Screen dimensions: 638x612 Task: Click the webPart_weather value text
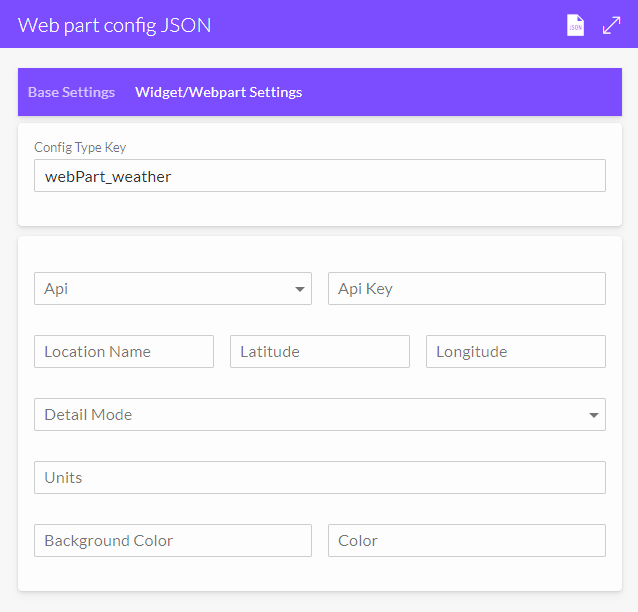[x=108, y=177]
